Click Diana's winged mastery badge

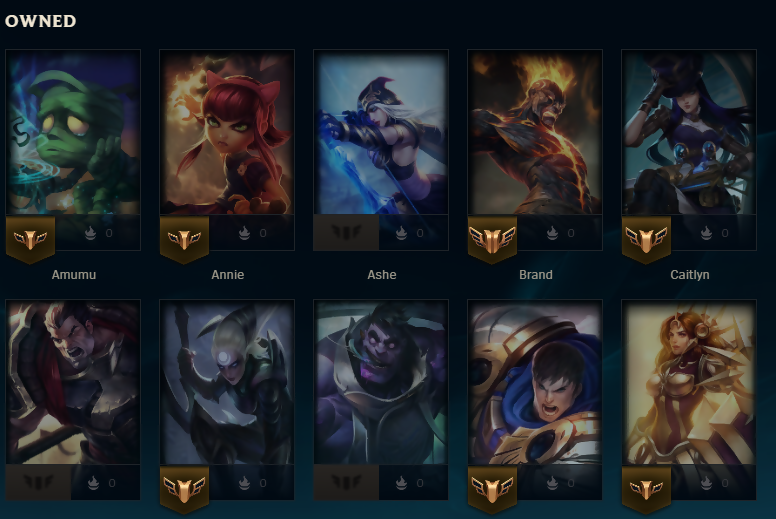tap(184, 489)
